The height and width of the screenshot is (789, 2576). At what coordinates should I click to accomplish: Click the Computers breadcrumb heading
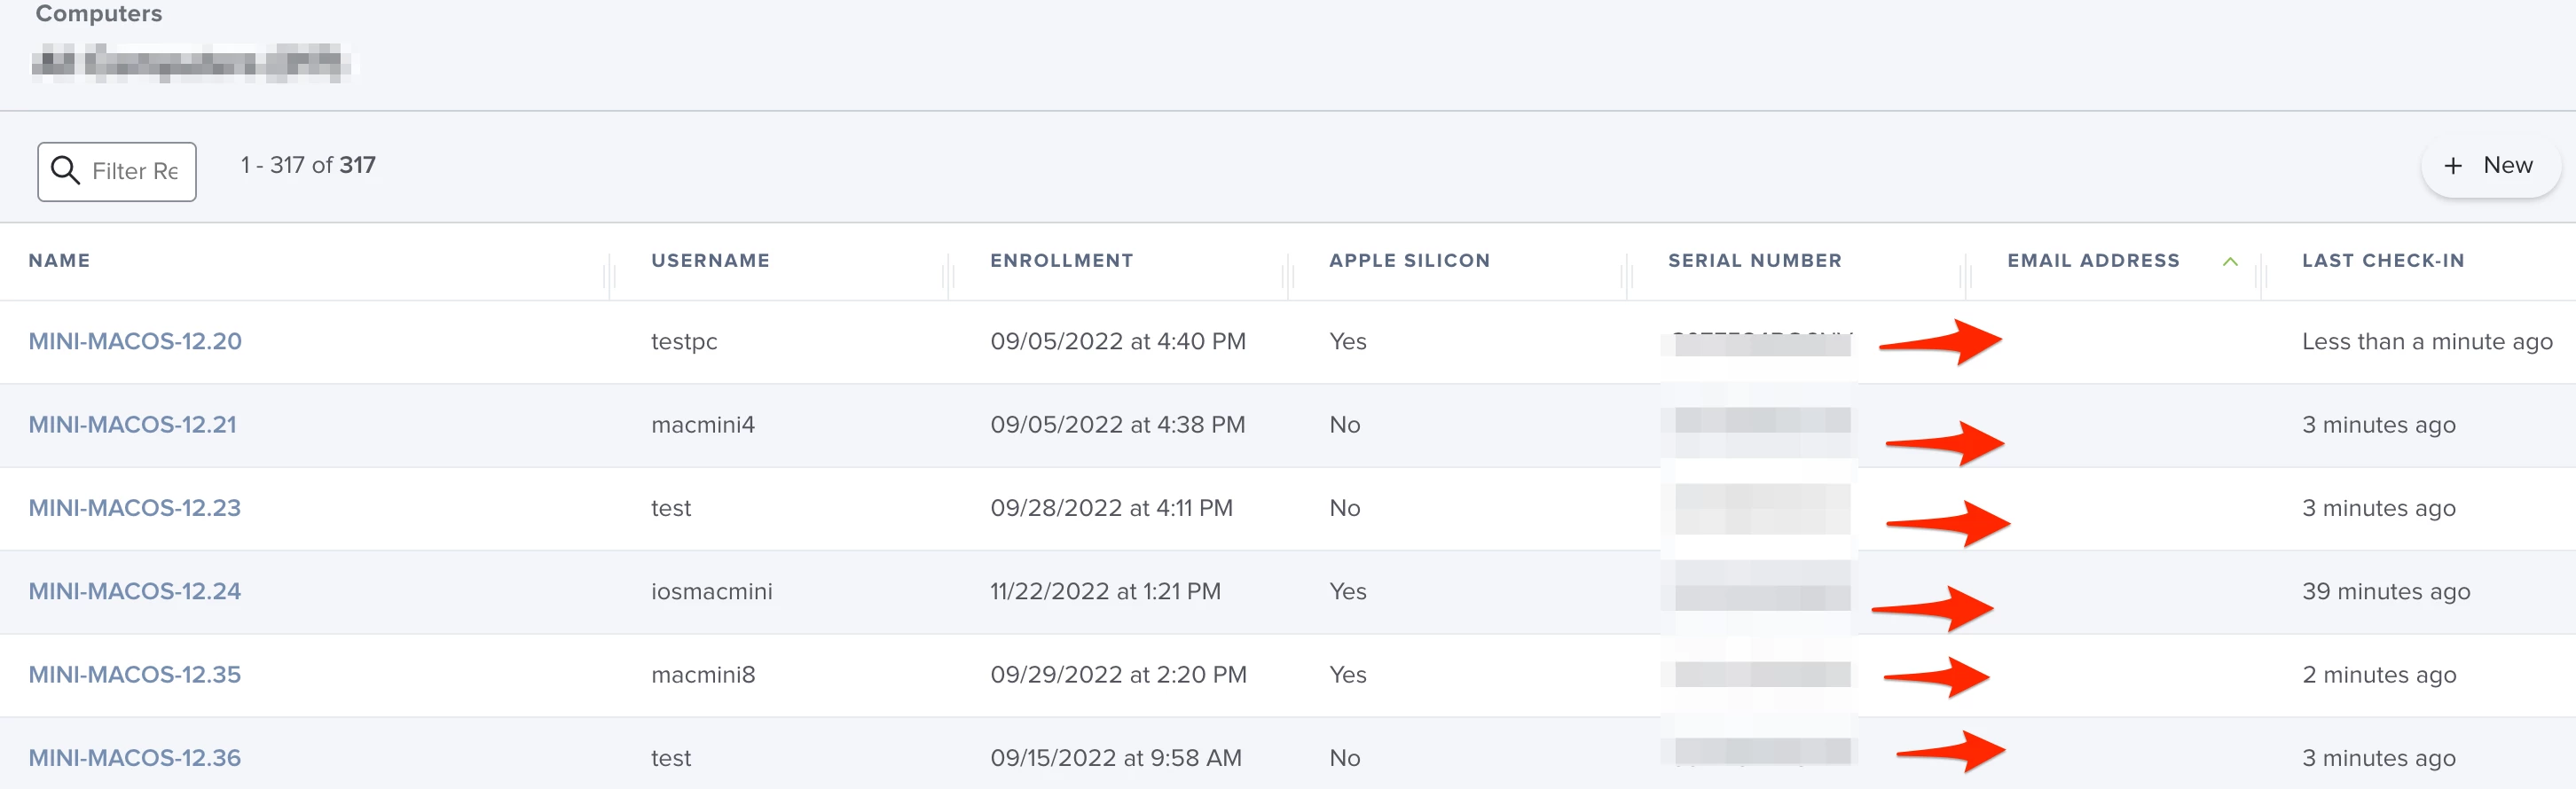tap(99, 14)
